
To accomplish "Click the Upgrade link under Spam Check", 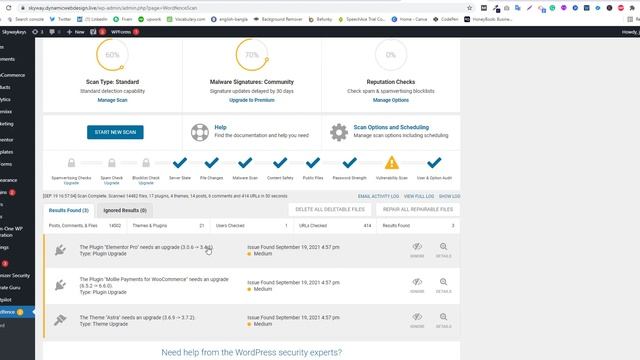I will coord(112,183).
